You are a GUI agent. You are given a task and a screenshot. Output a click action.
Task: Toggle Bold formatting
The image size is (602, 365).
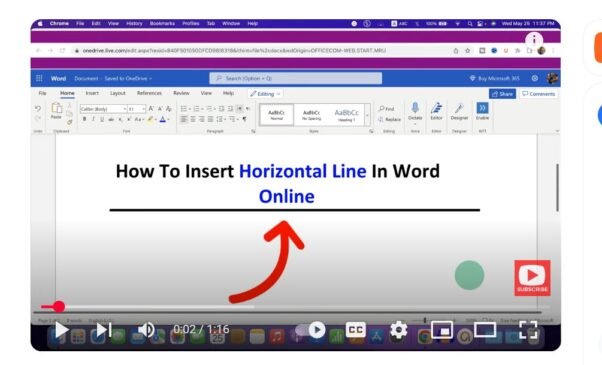point(84,119)
